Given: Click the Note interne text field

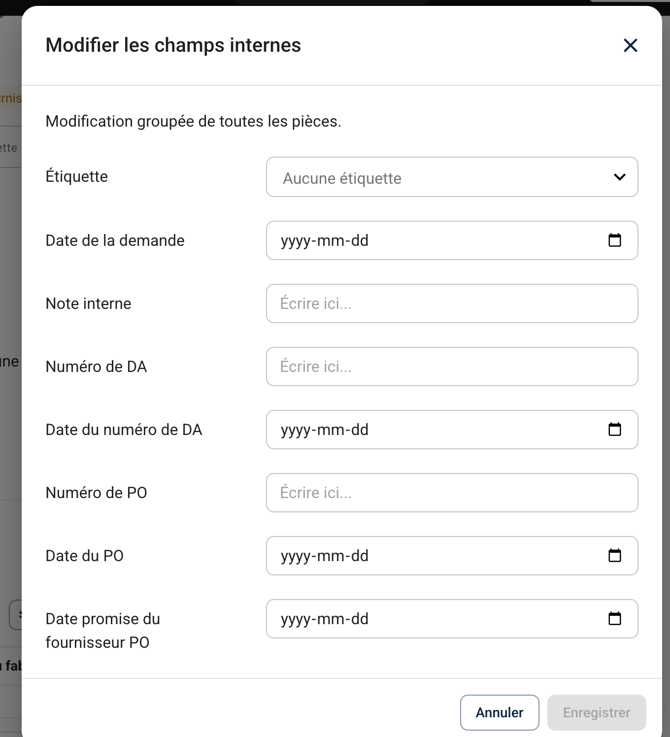Looking at the screenshot, I should pyautogui.click(x=451, y=303).
